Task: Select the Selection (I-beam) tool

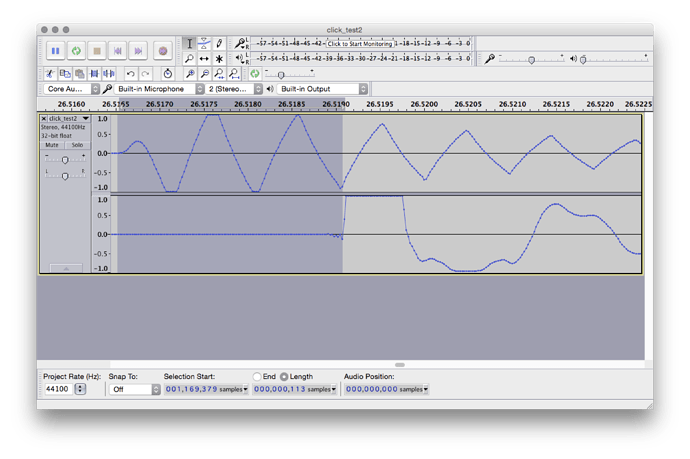Action: (x=189, y=44)
